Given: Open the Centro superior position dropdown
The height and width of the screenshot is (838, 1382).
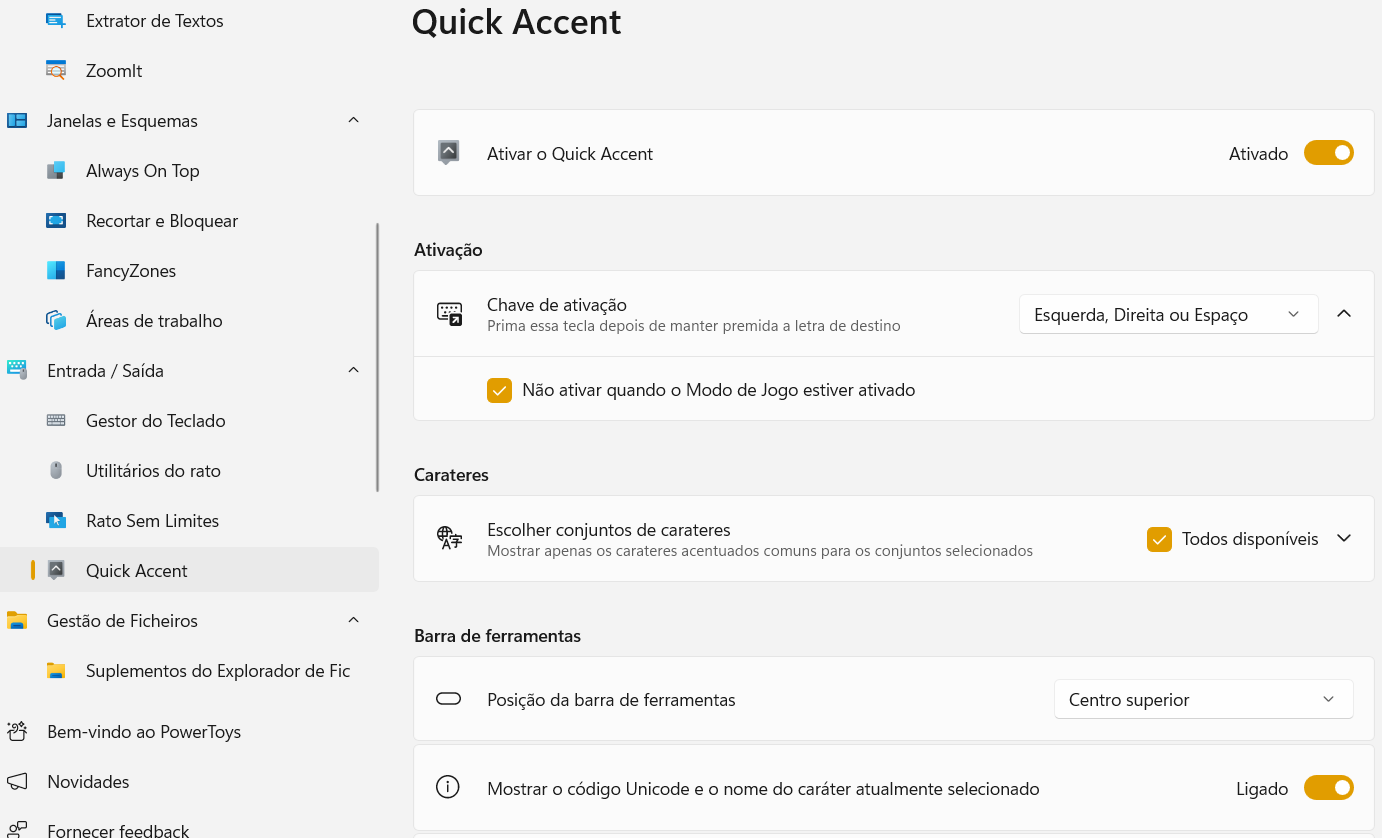Looking at the screenshot, I should (1203, 699).
